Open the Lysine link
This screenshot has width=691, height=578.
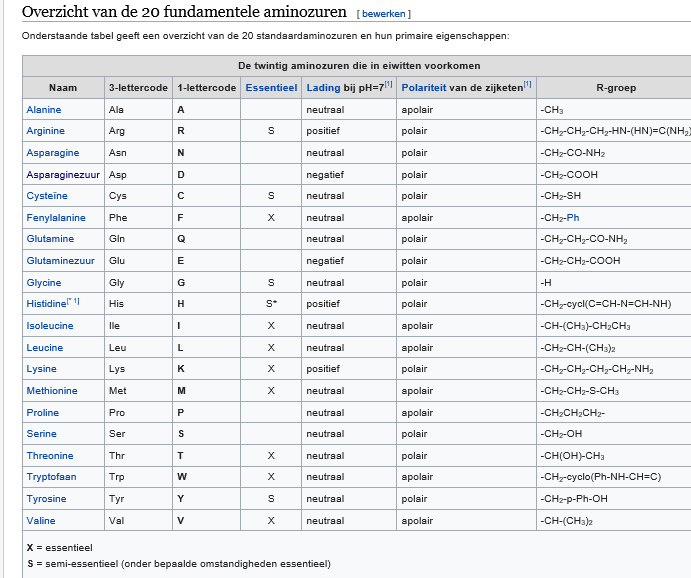click(x=41, y=369)
